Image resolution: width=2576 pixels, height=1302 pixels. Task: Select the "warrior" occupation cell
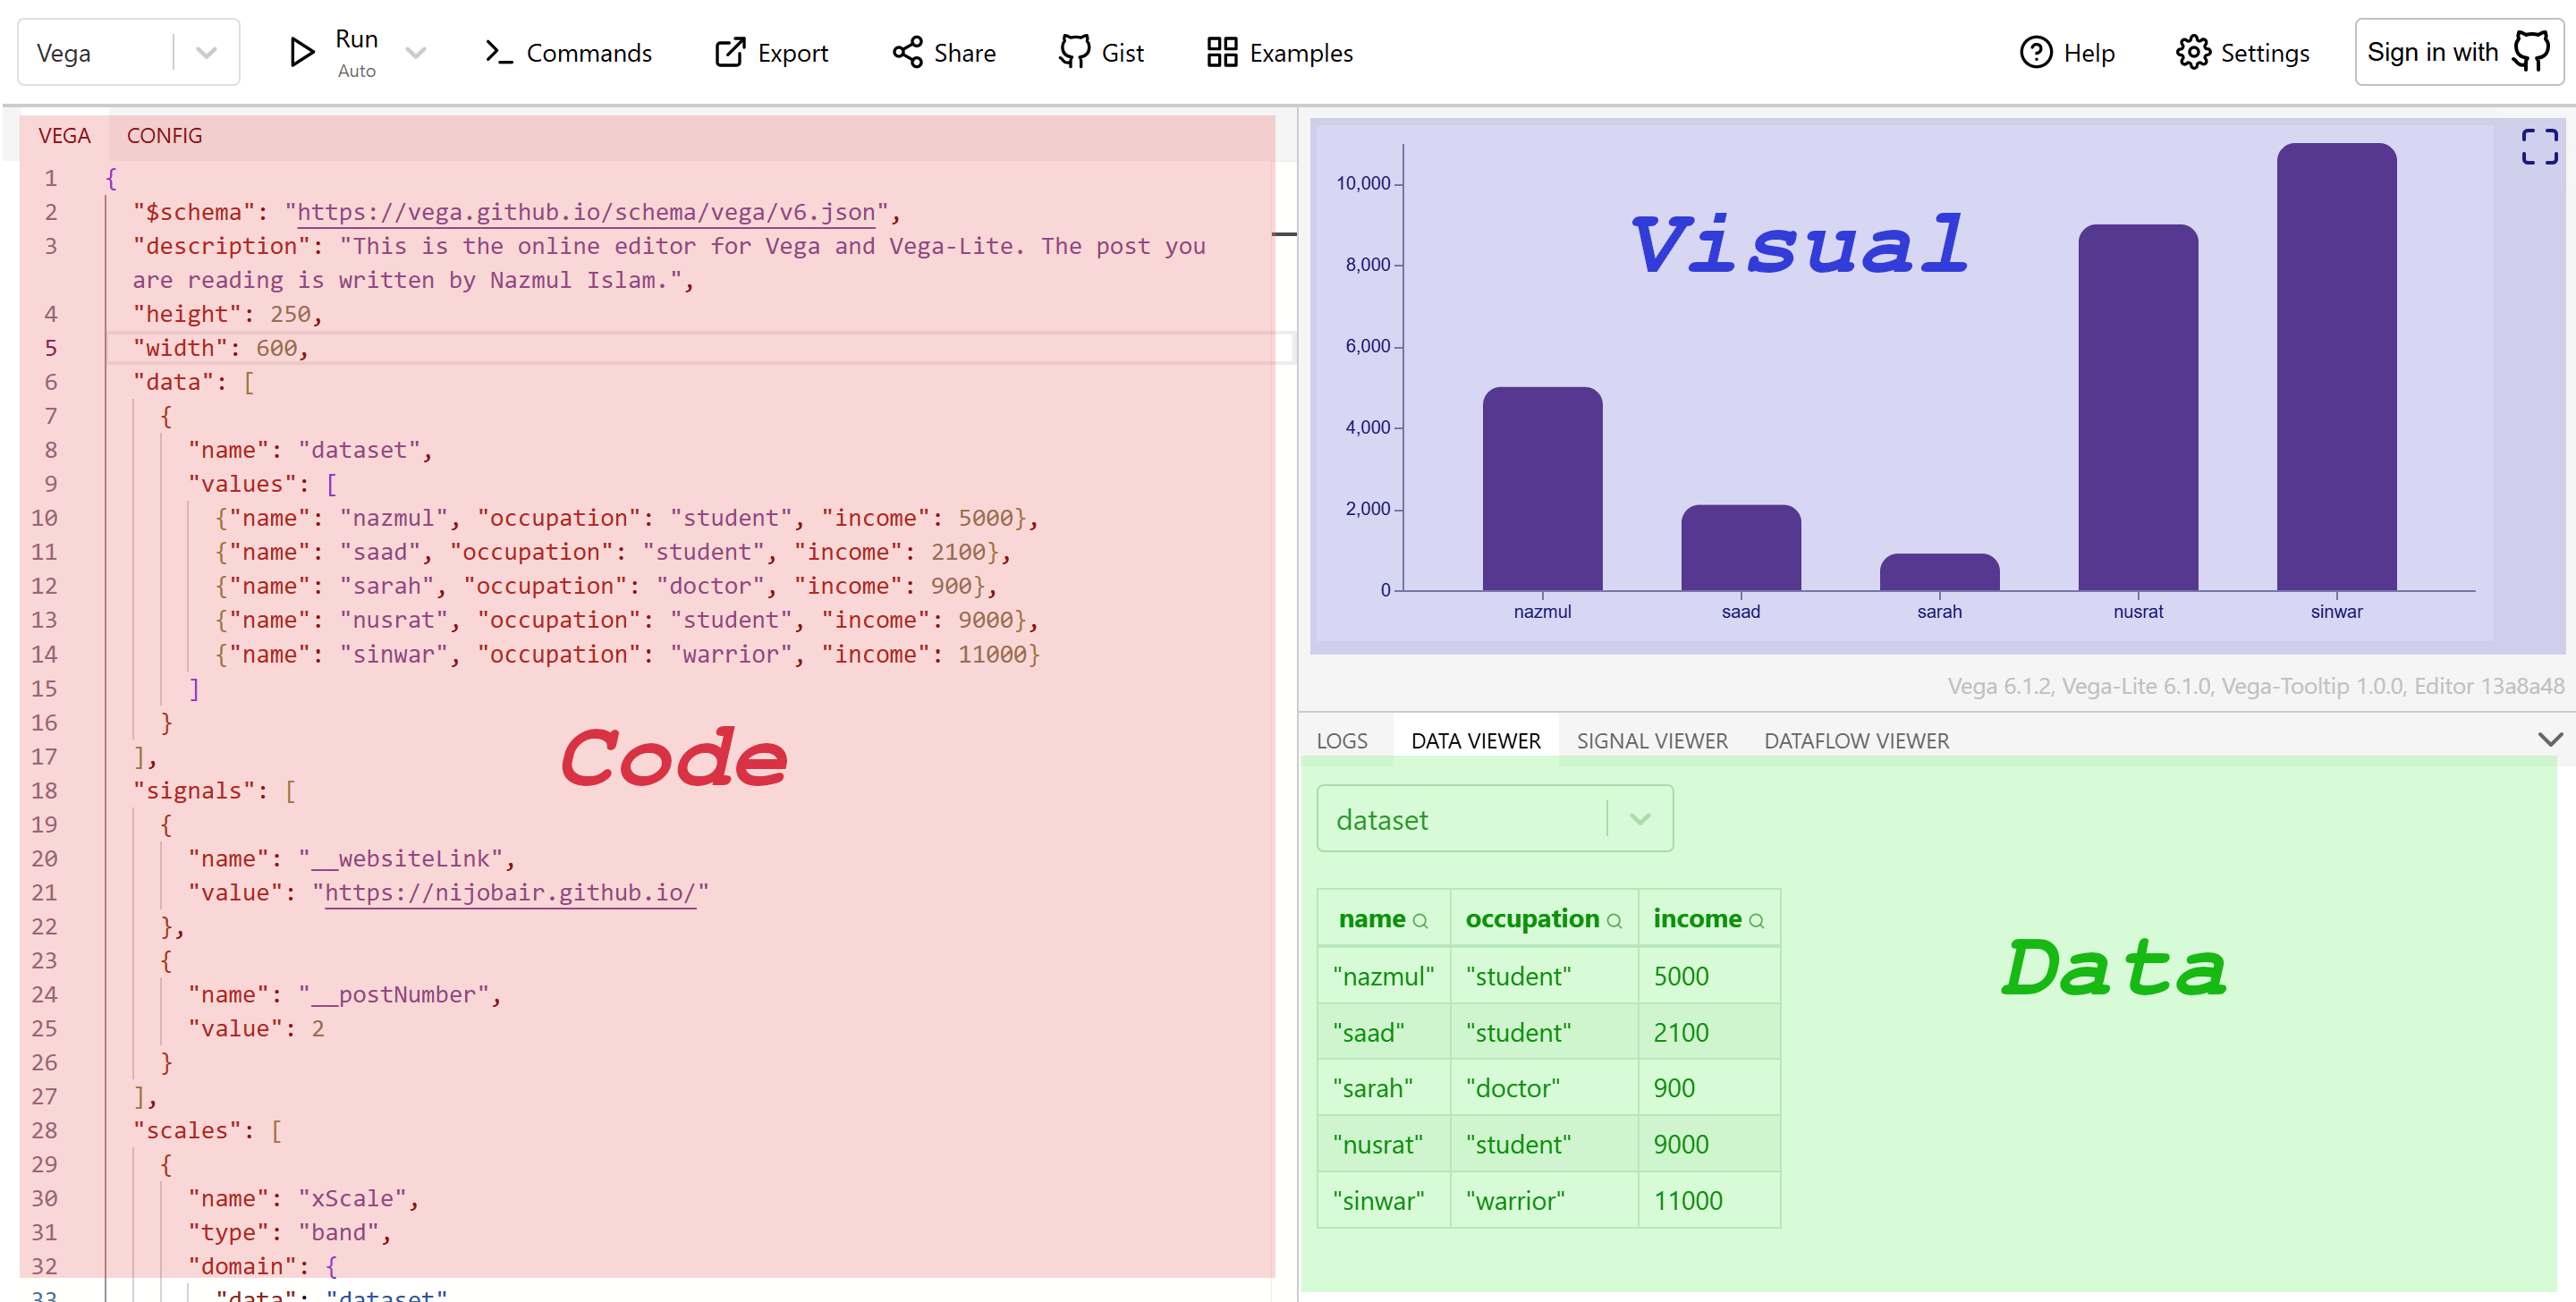coord(1544,1200)
